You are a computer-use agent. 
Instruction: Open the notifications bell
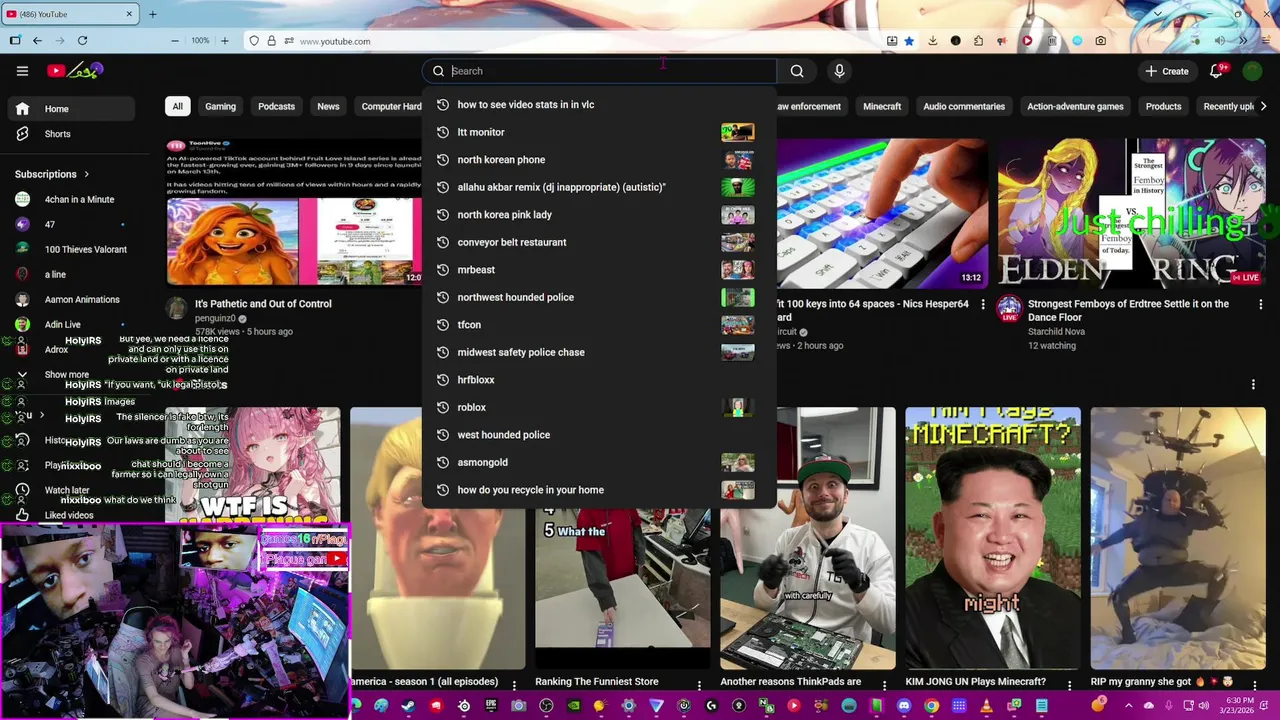pyautogui.click(x=1216, y=71)
